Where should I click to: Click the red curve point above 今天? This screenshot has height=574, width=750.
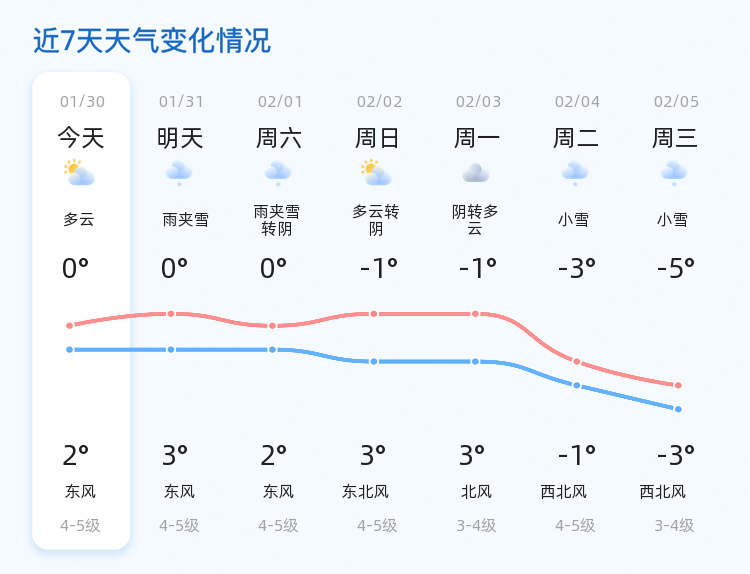click(x=70, y=325)
